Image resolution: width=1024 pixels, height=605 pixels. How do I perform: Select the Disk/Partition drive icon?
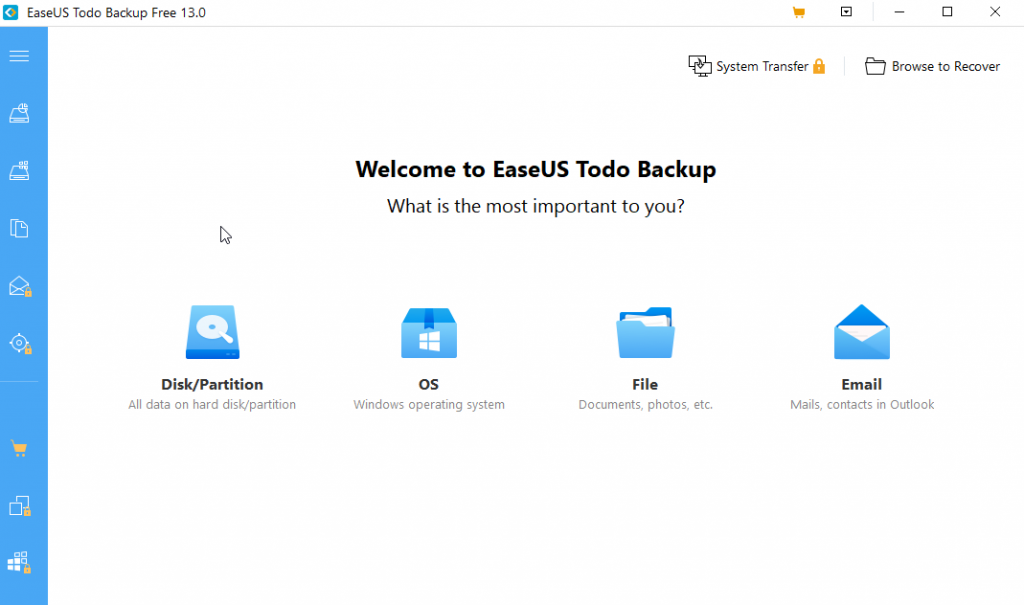click(x=212, y=332)
